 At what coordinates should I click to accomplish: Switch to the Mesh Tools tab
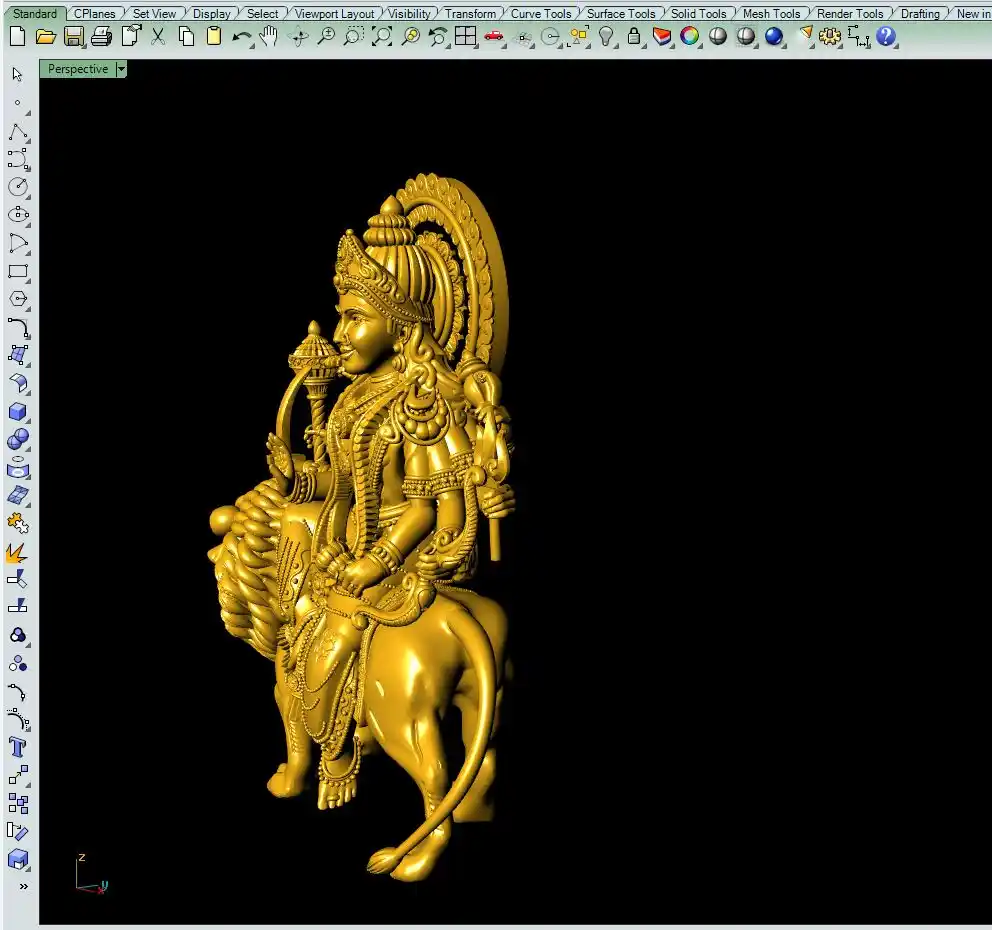click(771, 14)
